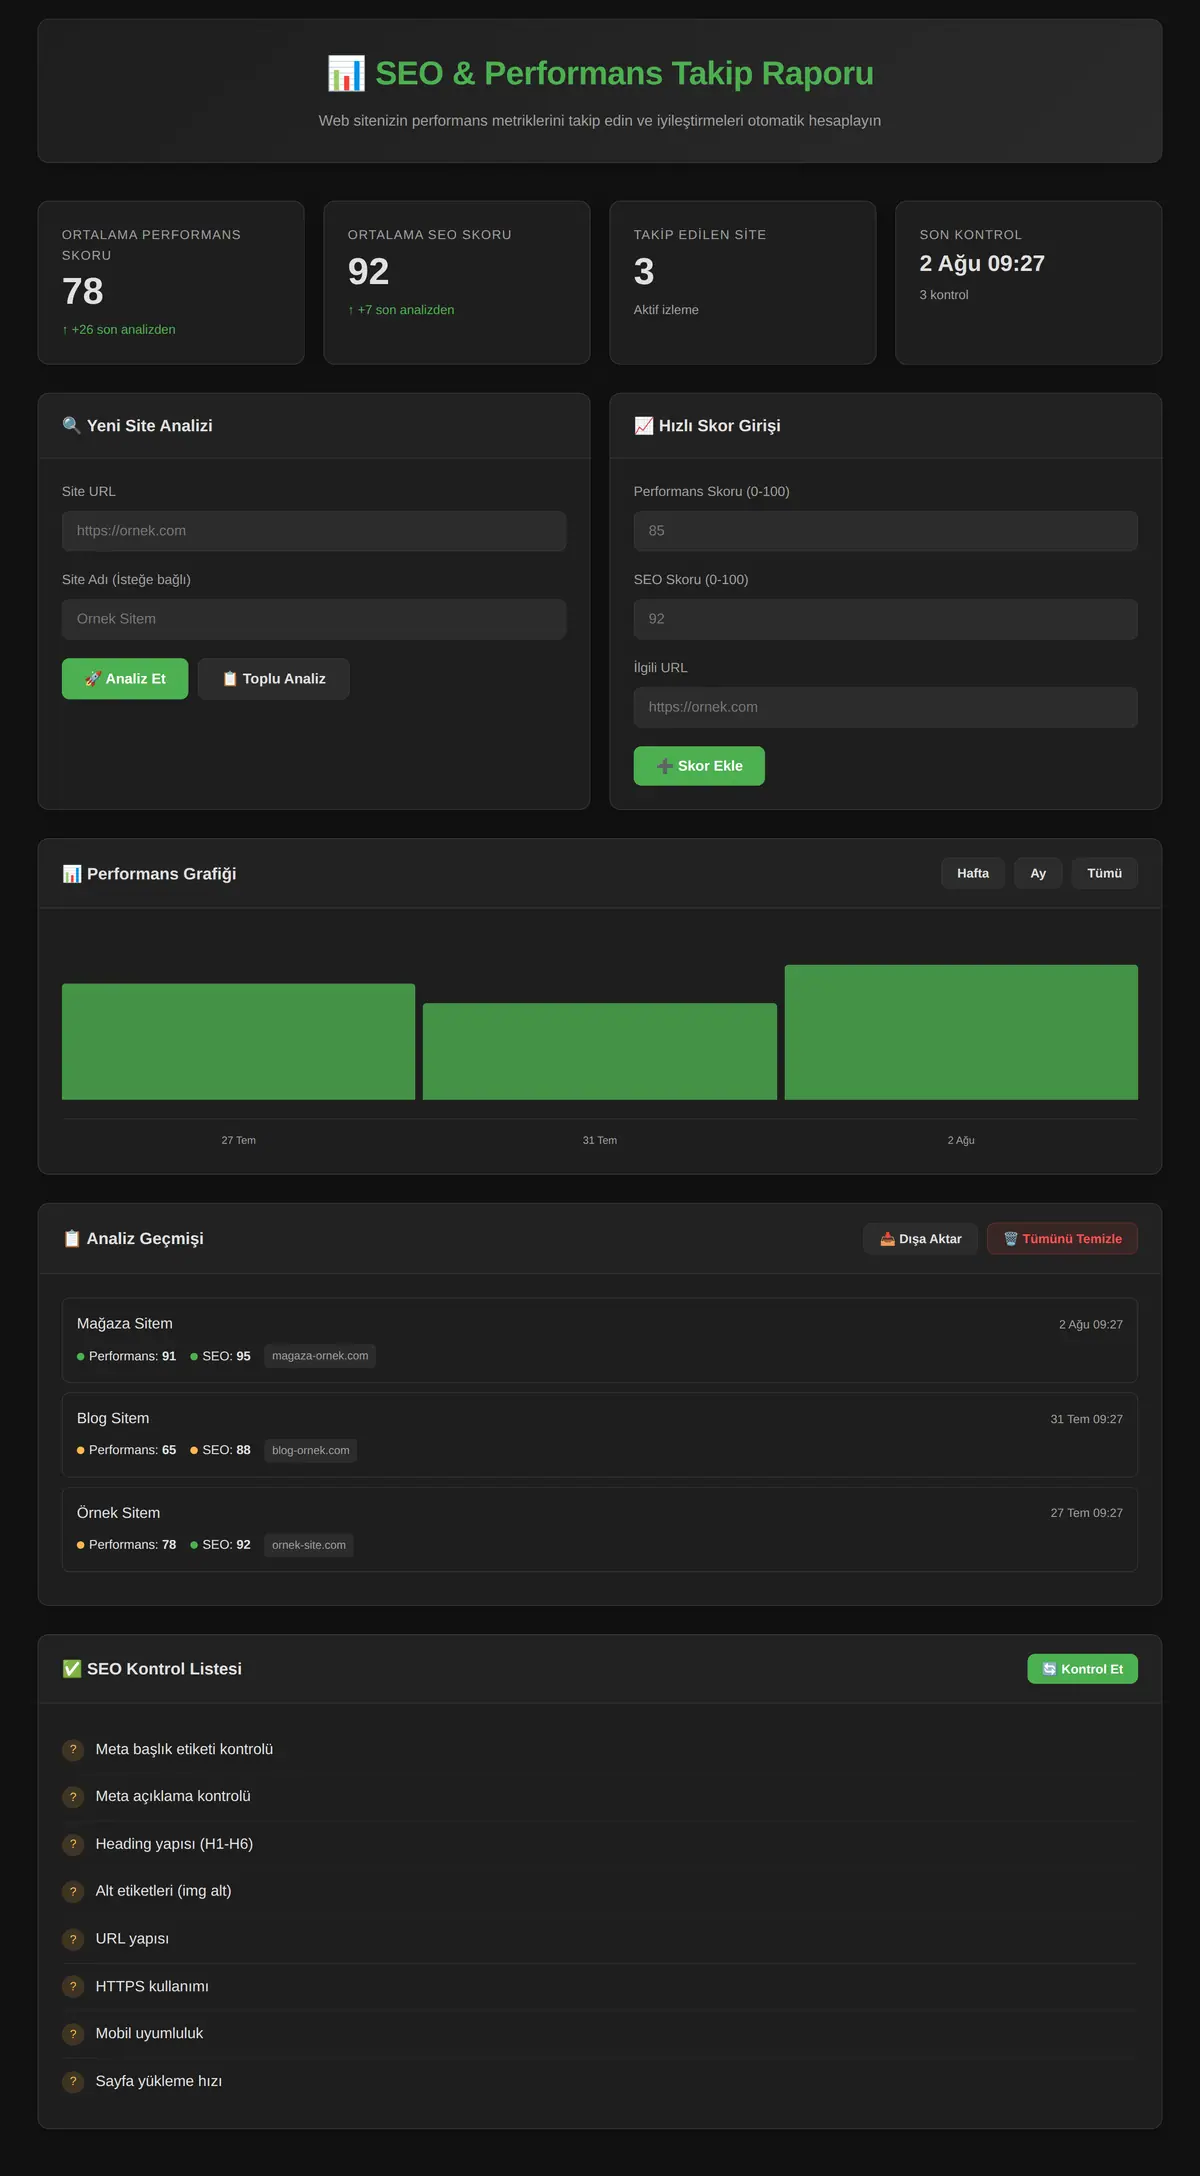Focus the Site URL input field
Viewport: 1200px width, 2176px height.
(x=314, y=531)
